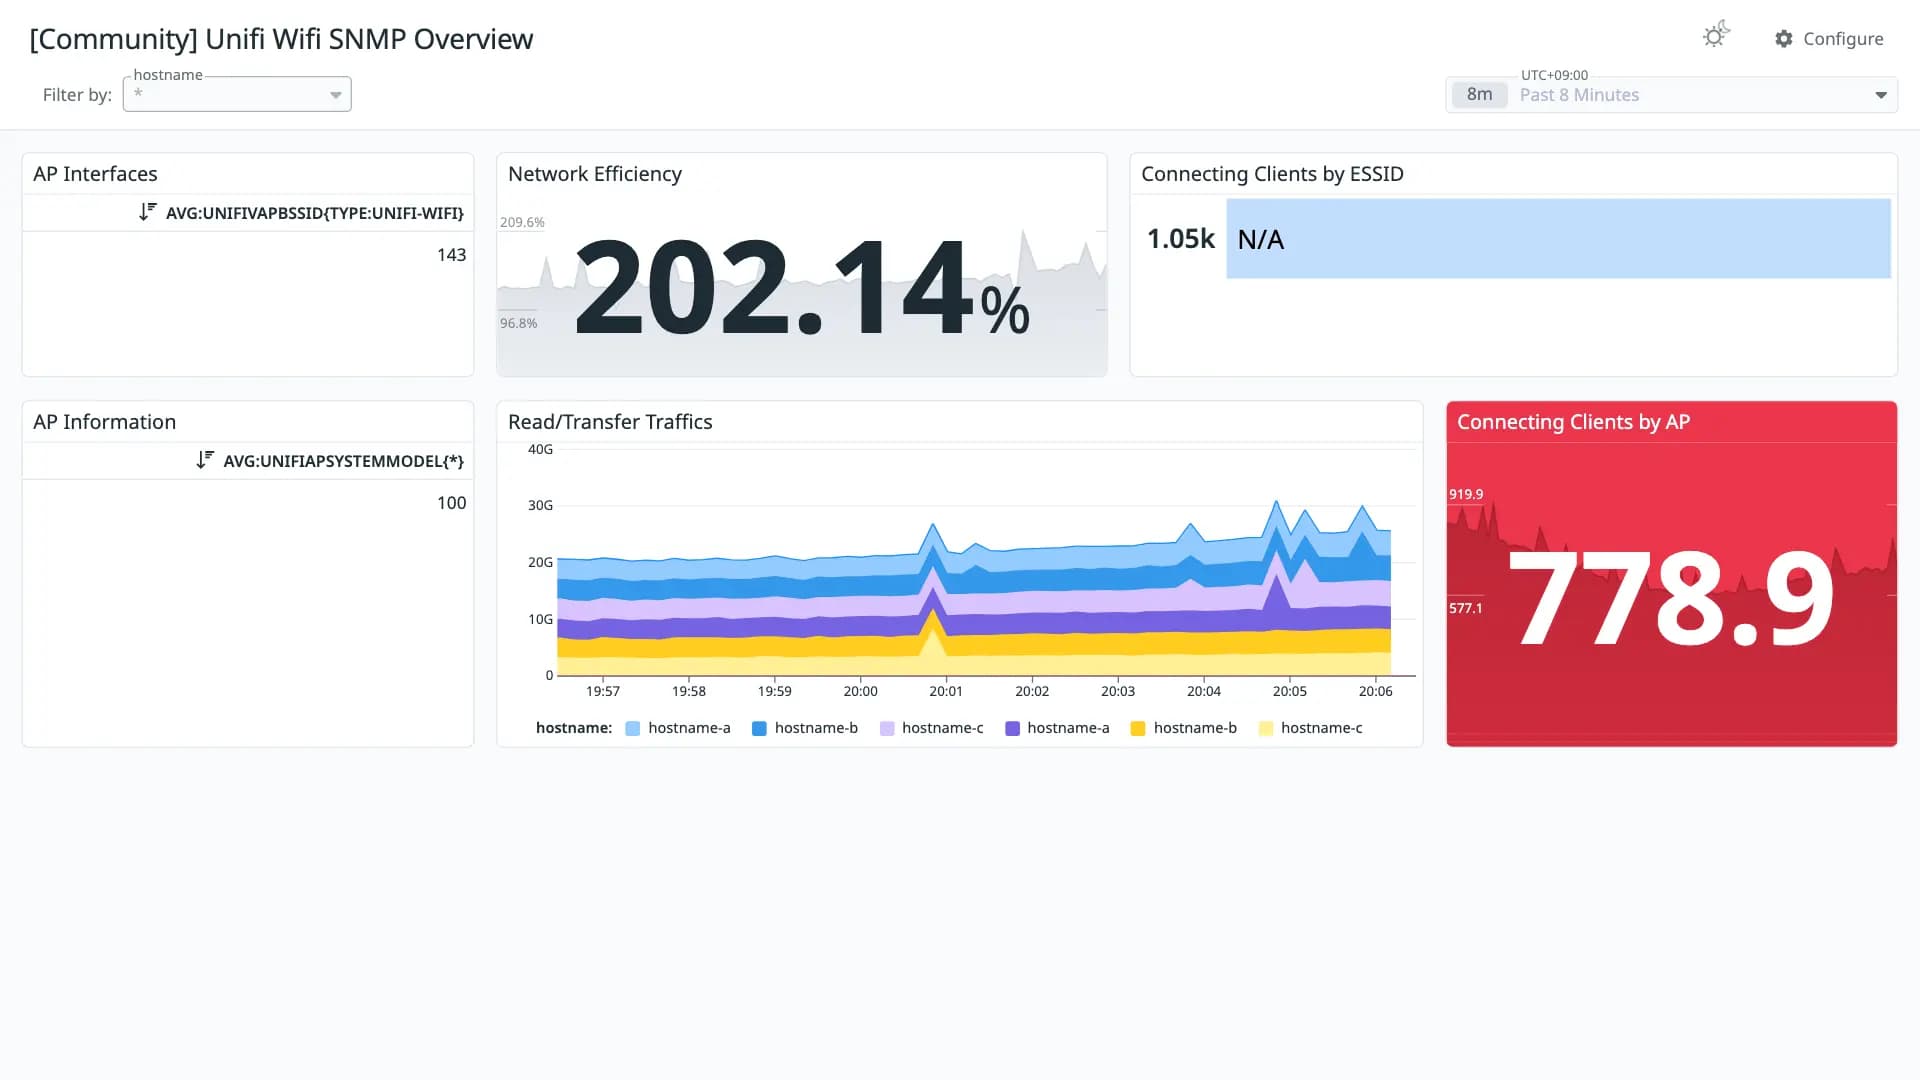Click sort icon beside AVG:UNIFIVAPBSSID column
Image resolution: width=1920 pixels, height=1080 pixels.
coord(147,212)
